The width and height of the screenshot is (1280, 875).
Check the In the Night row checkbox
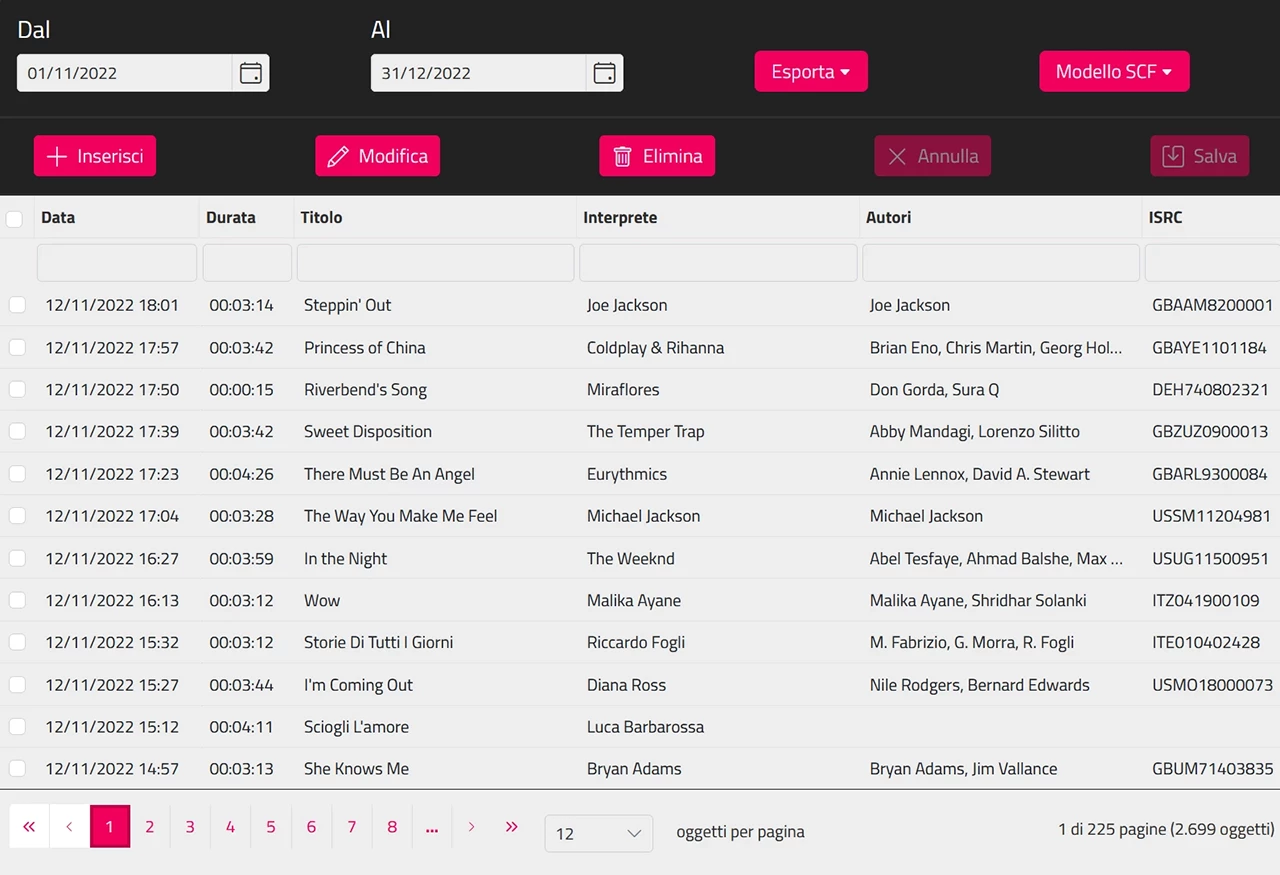(17, 558)
